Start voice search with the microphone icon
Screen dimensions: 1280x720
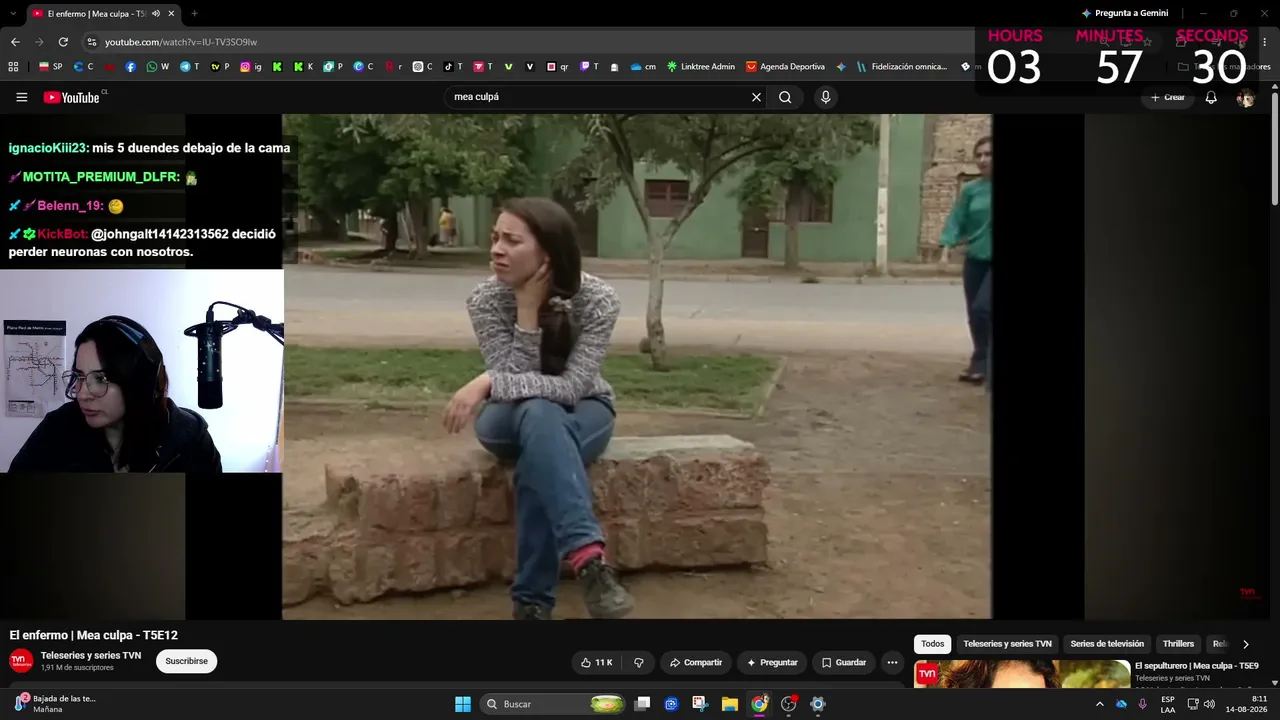pyautogui.click(x=825, y=97)
